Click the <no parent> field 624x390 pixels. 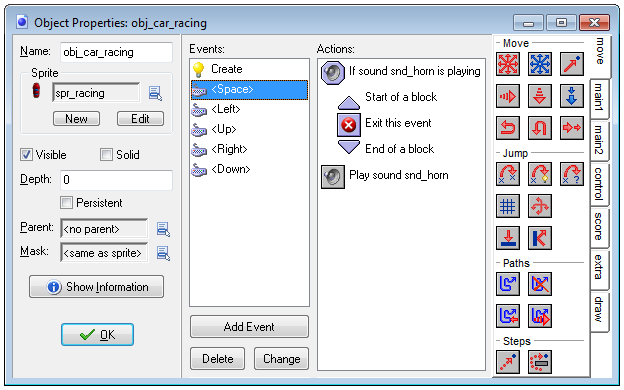[x=104, y=229]
